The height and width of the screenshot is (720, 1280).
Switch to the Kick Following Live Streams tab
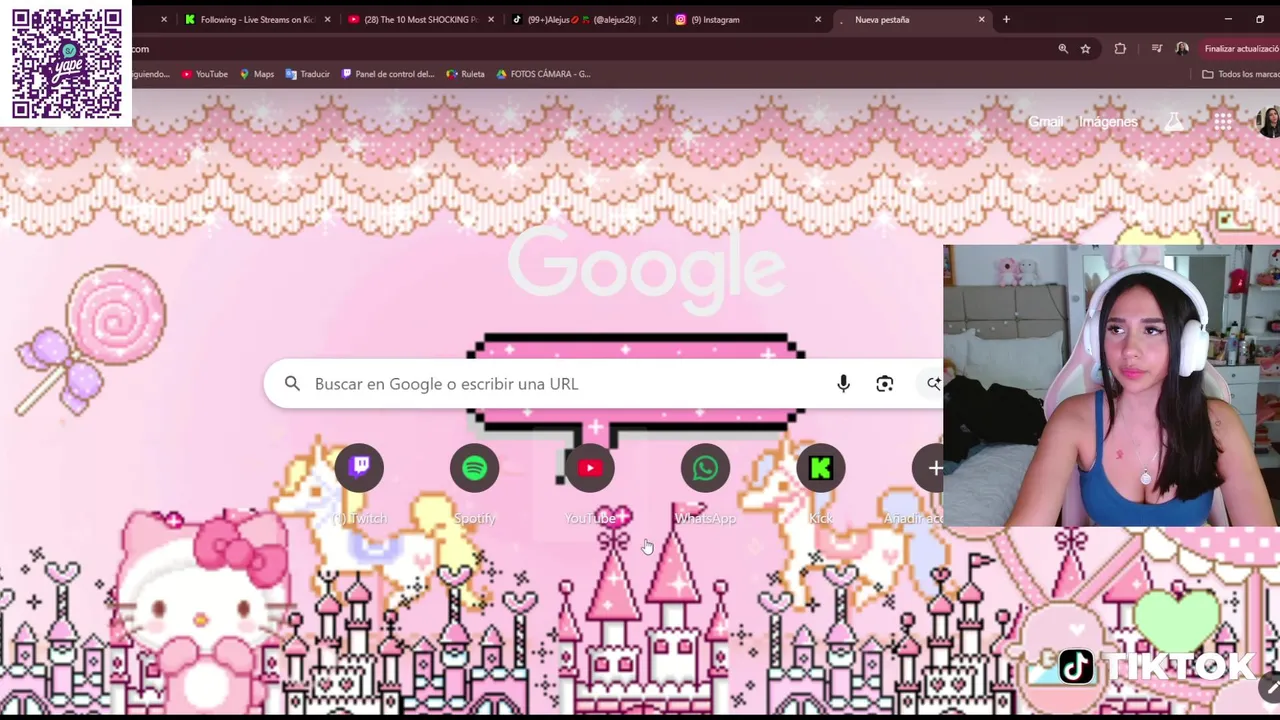(256, 19)
